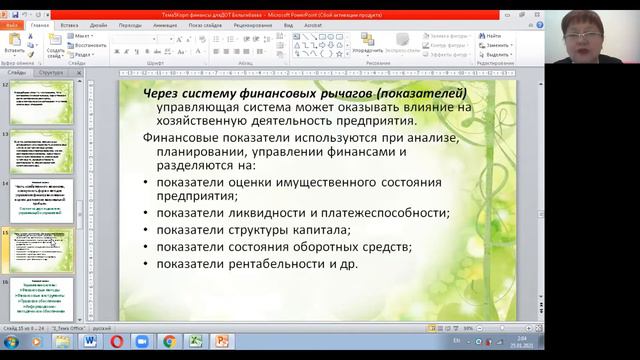Open PowerPoint Help question mark icon

tap(540, 25)
